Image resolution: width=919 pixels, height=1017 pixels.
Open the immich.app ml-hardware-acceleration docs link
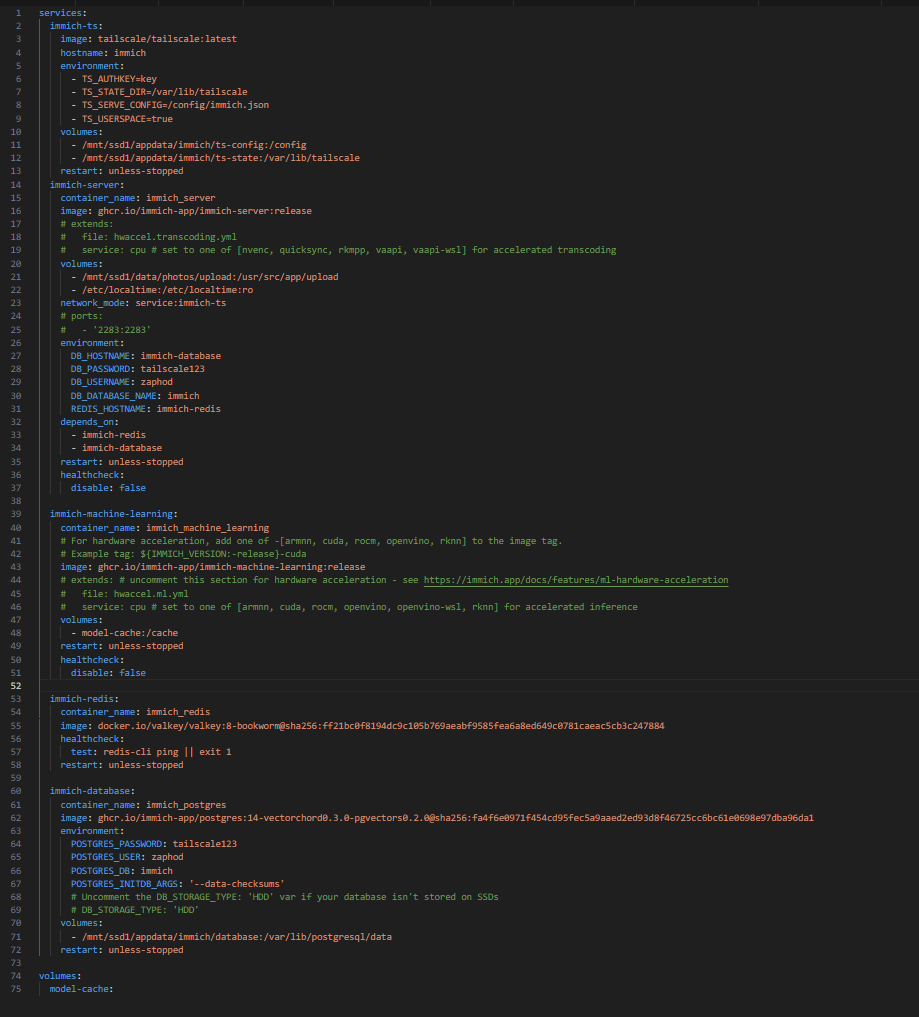click(x=576, y=580)
